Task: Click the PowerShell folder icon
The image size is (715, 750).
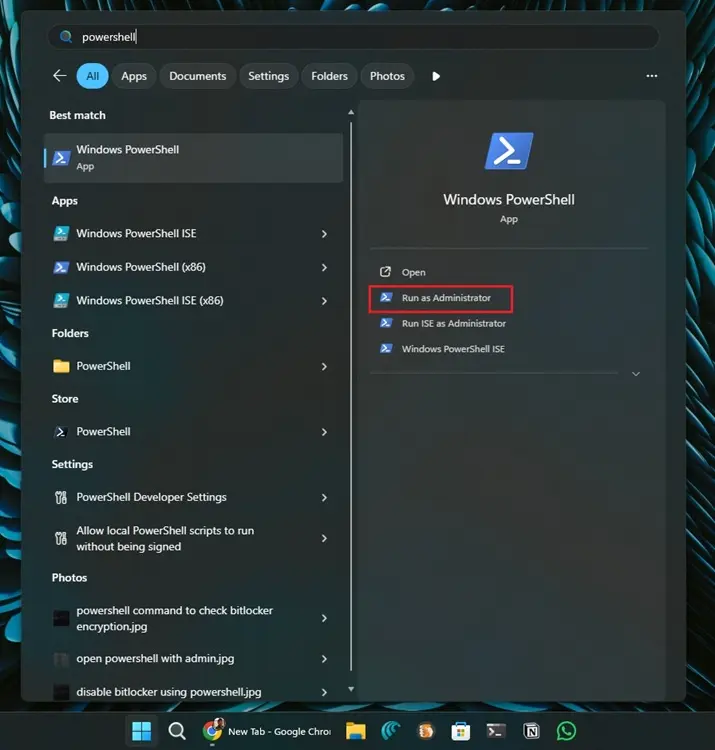Action: coord(61,366)
